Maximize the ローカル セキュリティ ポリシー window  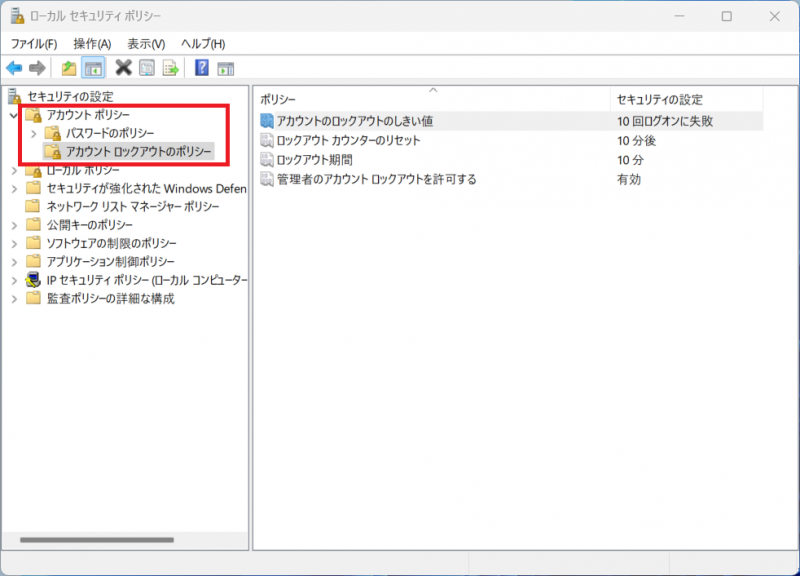click(727, 16)
